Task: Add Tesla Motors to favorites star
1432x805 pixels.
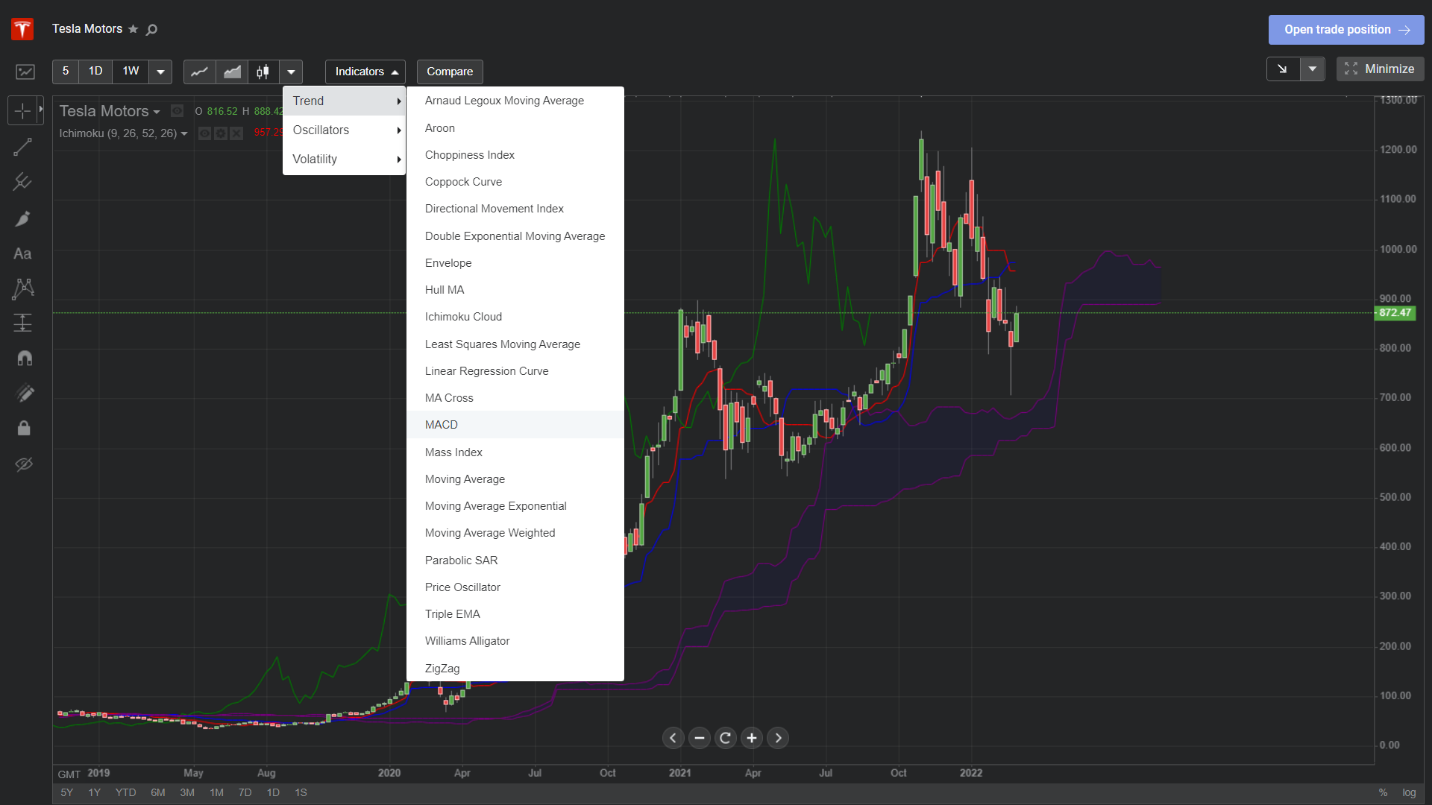Action: (133, 29)
